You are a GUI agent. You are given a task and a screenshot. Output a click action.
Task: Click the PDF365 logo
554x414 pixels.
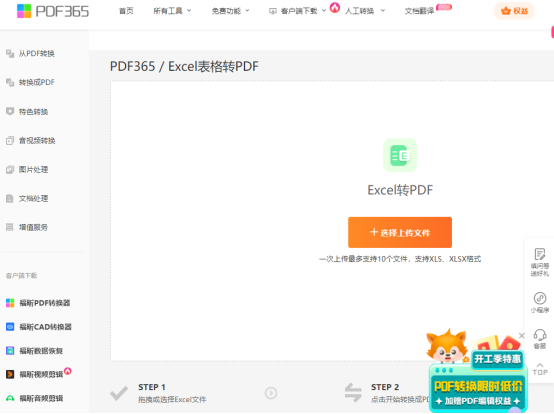click(x=53, y=11)
